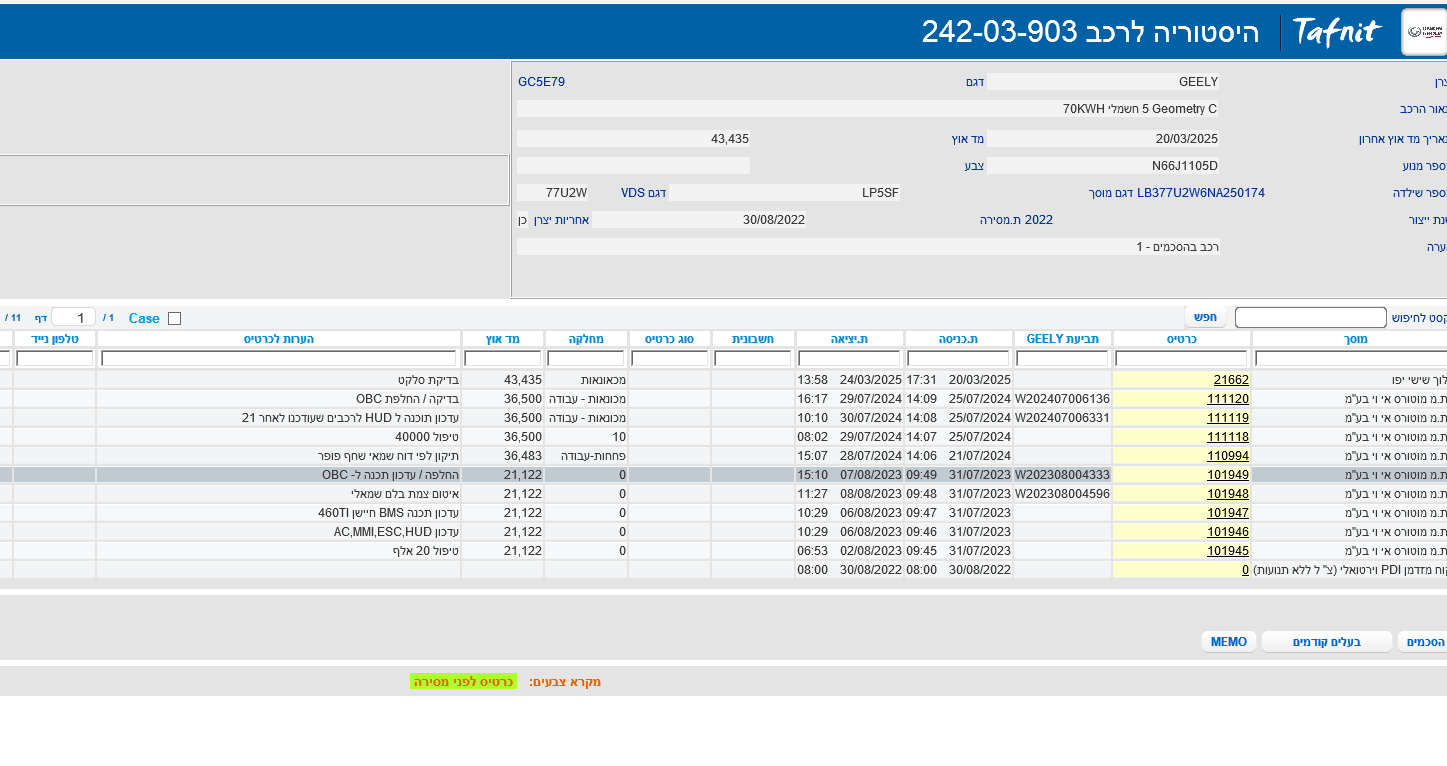Screen dimensions: 1447x766
Task: Sort by כרטיס column header
Action: (x=1181, y=339)
